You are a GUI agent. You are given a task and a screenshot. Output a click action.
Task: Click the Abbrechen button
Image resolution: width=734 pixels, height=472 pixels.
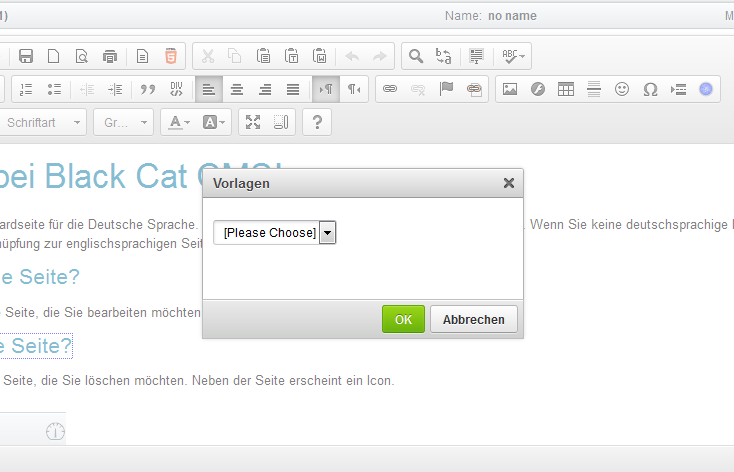(x=474, y=320)
